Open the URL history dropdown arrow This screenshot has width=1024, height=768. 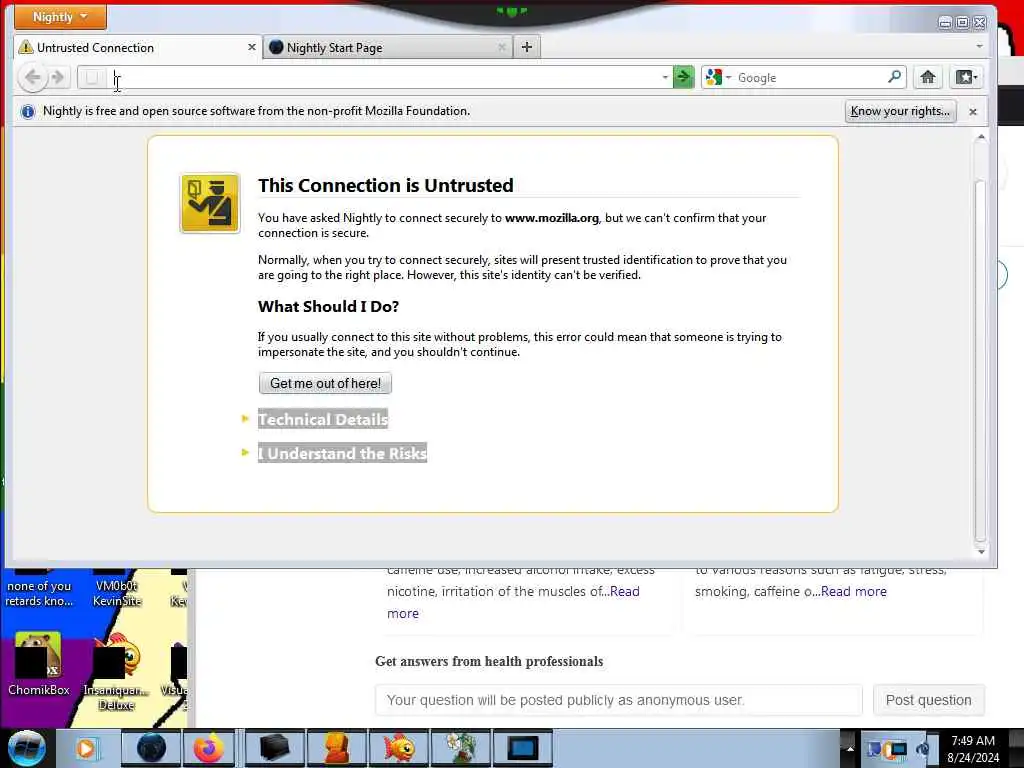tap(665, 78)
